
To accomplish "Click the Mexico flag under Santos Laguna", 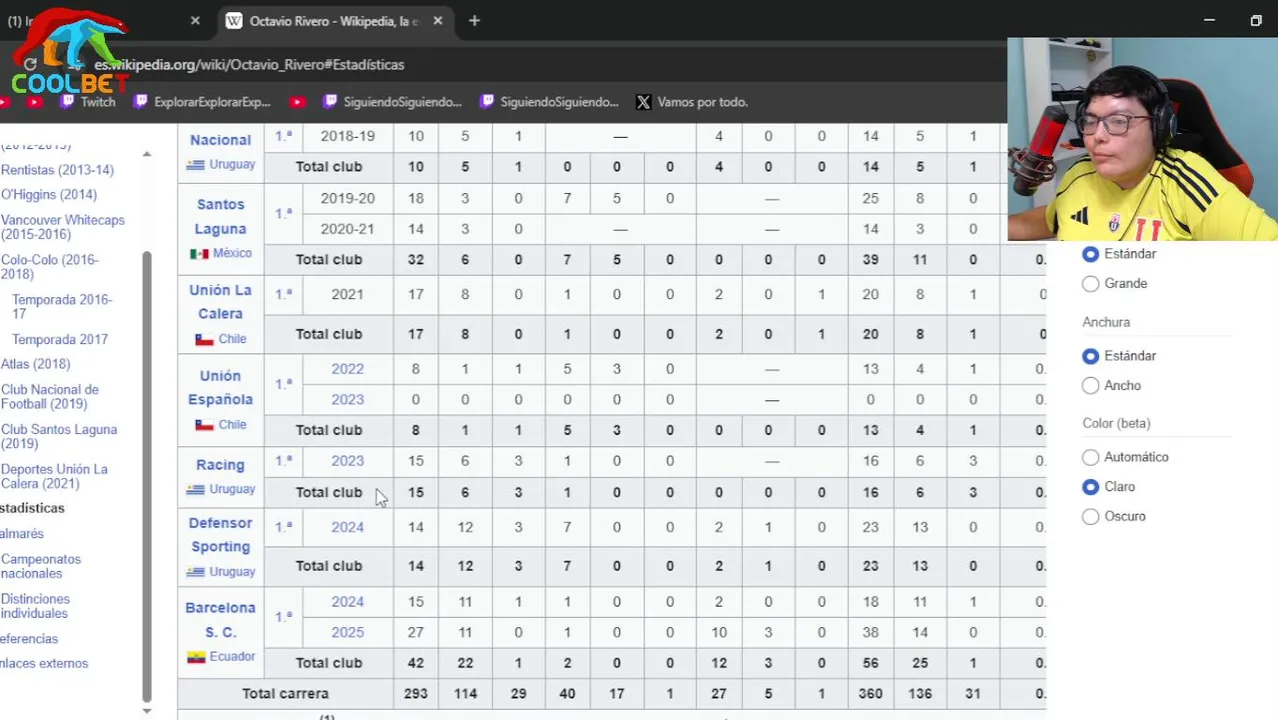I will [199, 254].
